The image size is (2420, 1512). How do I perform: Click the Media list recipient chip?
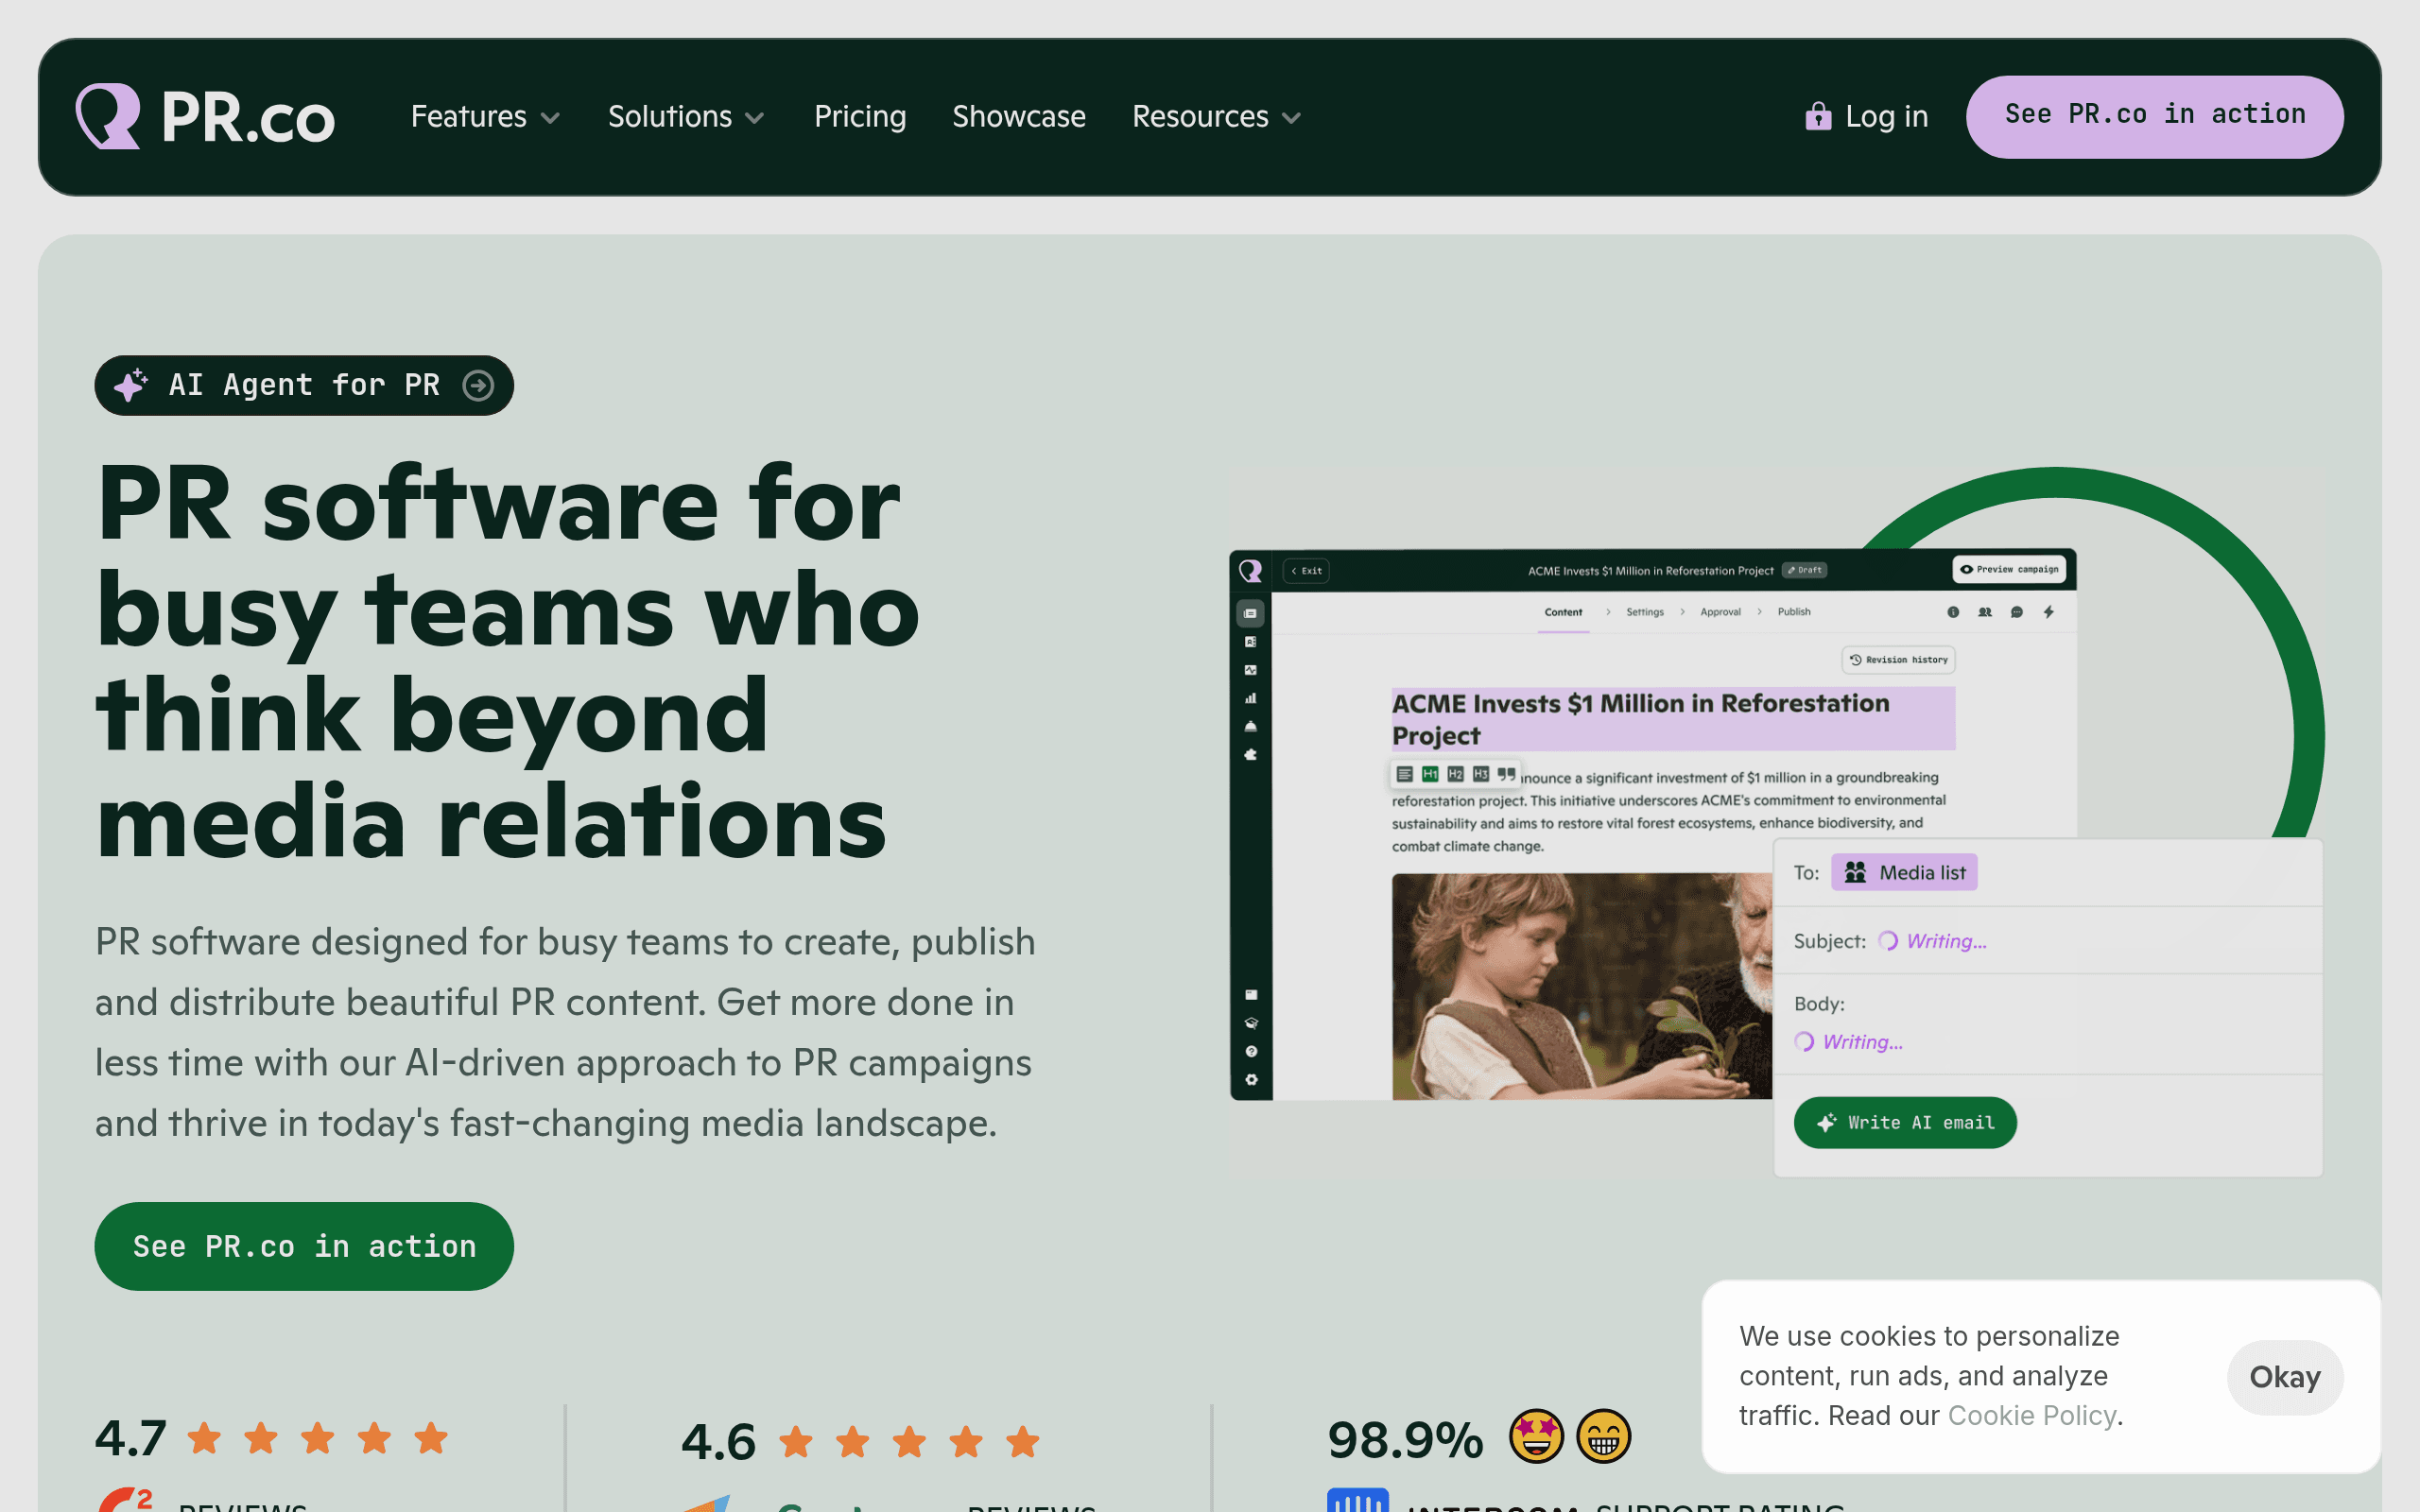(1904, 872)
